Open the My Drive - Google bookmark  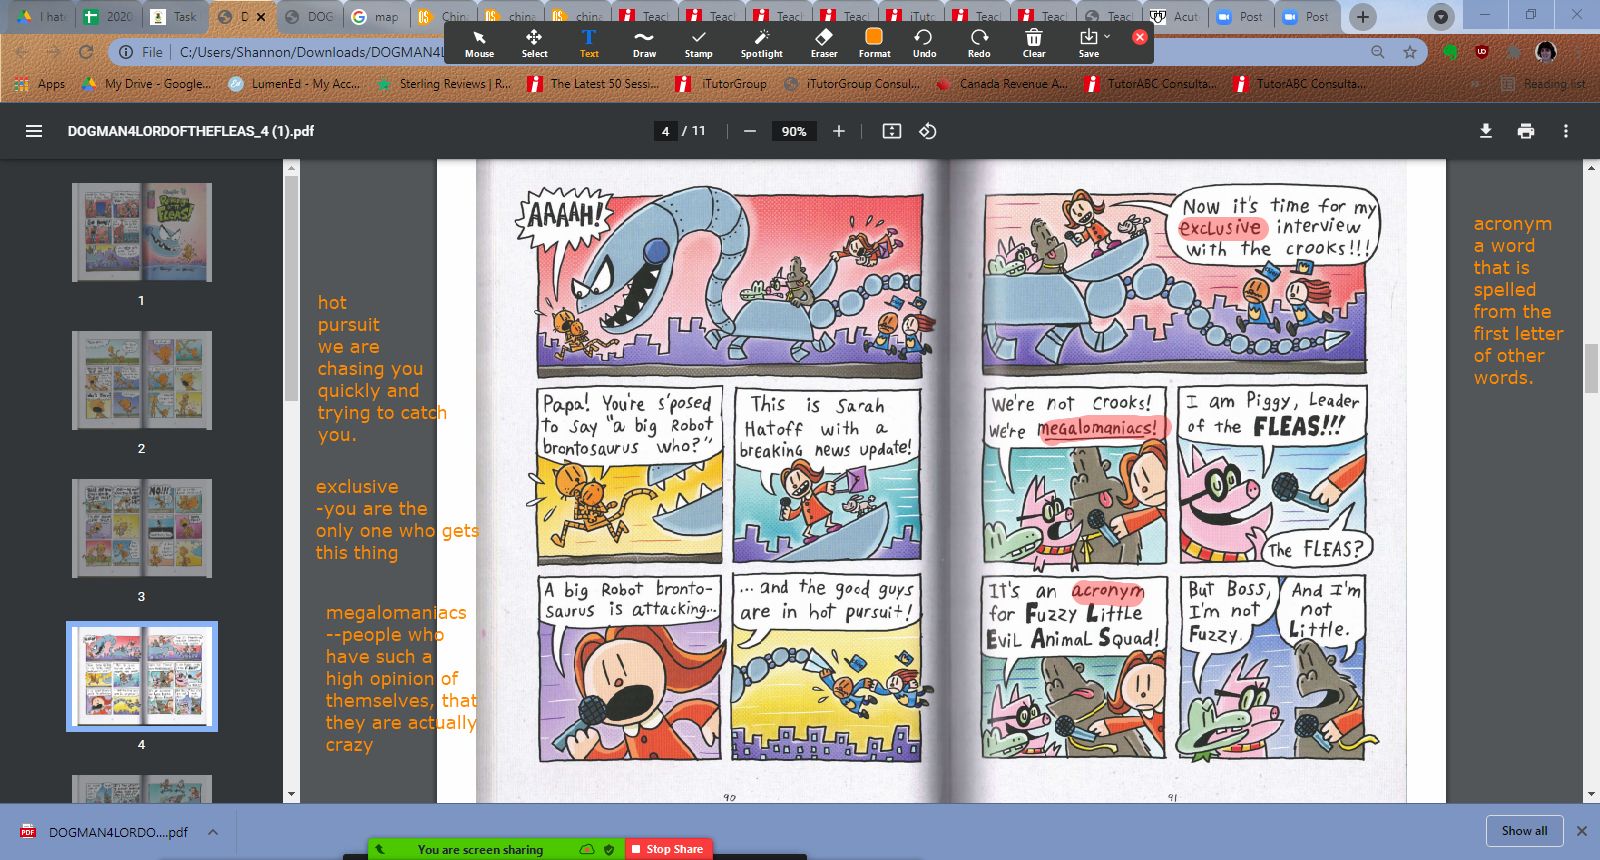[147, 84]
